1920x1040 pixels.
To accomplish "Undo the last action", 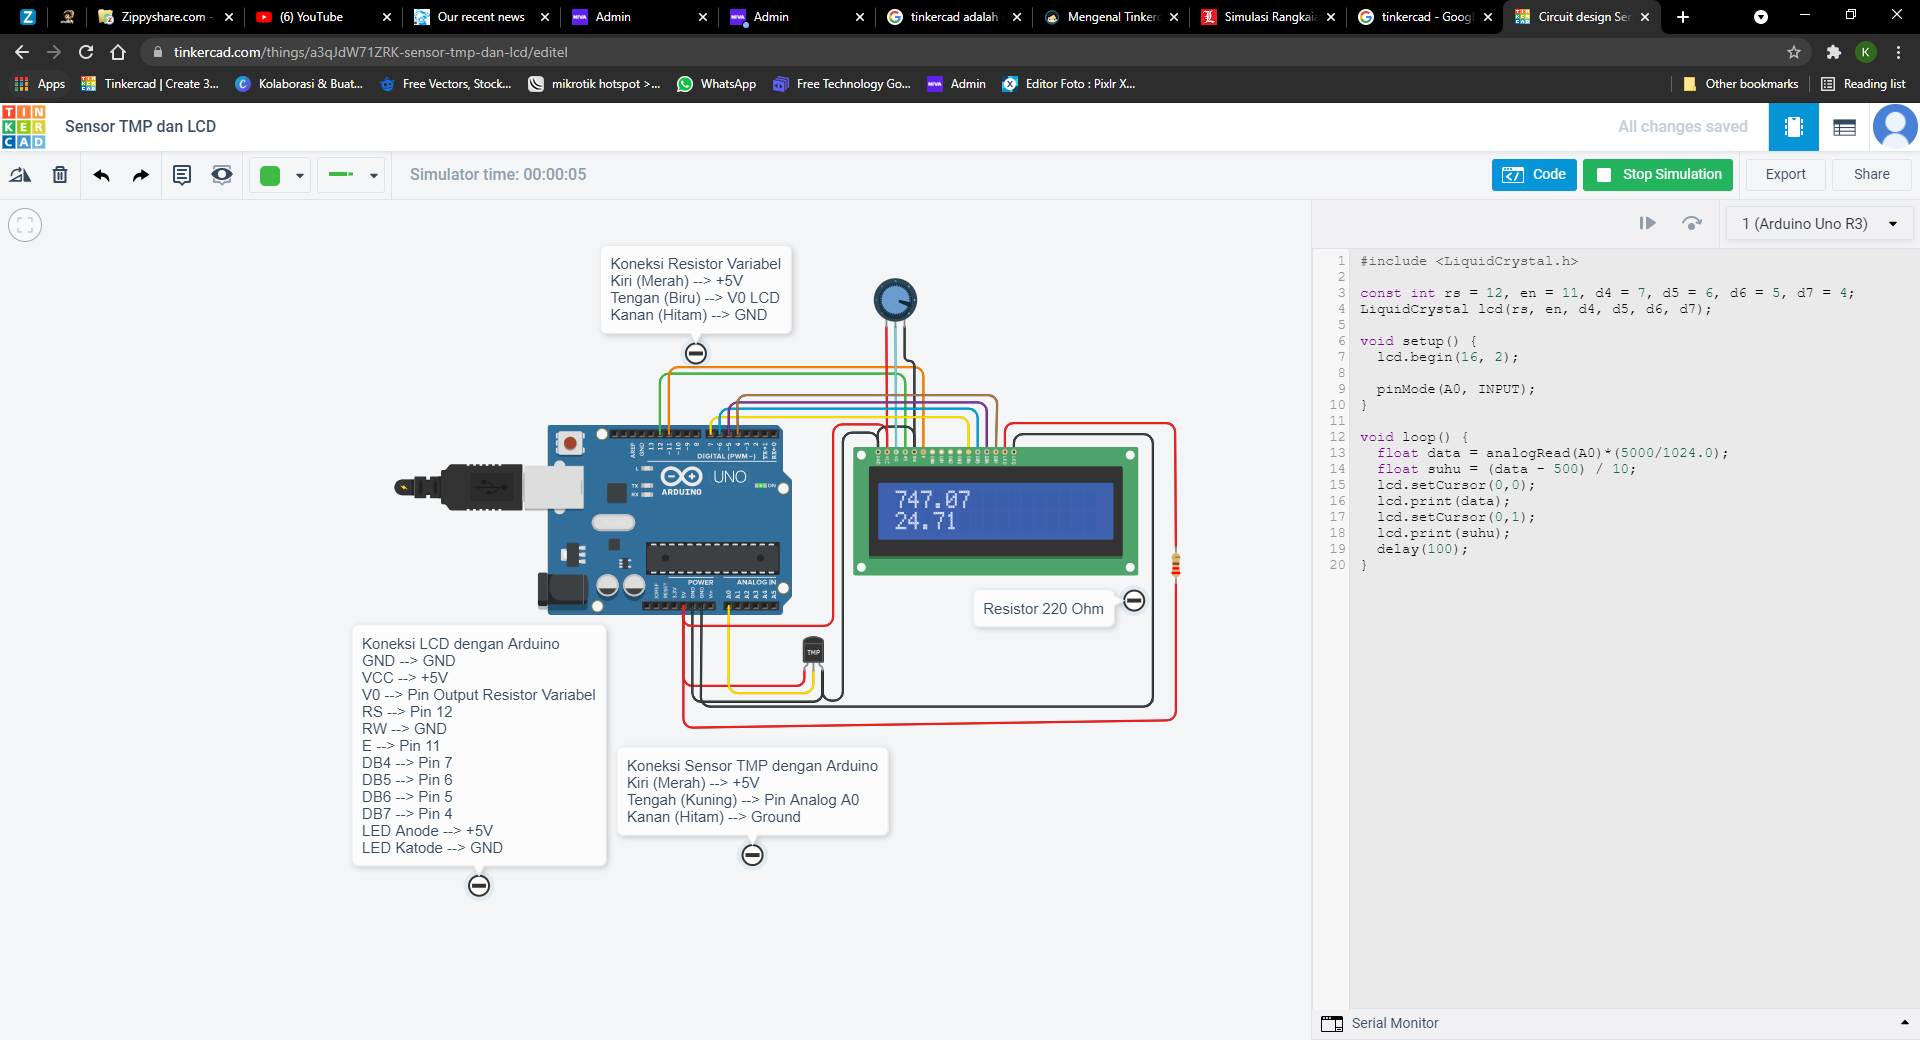I will (101, 175).
